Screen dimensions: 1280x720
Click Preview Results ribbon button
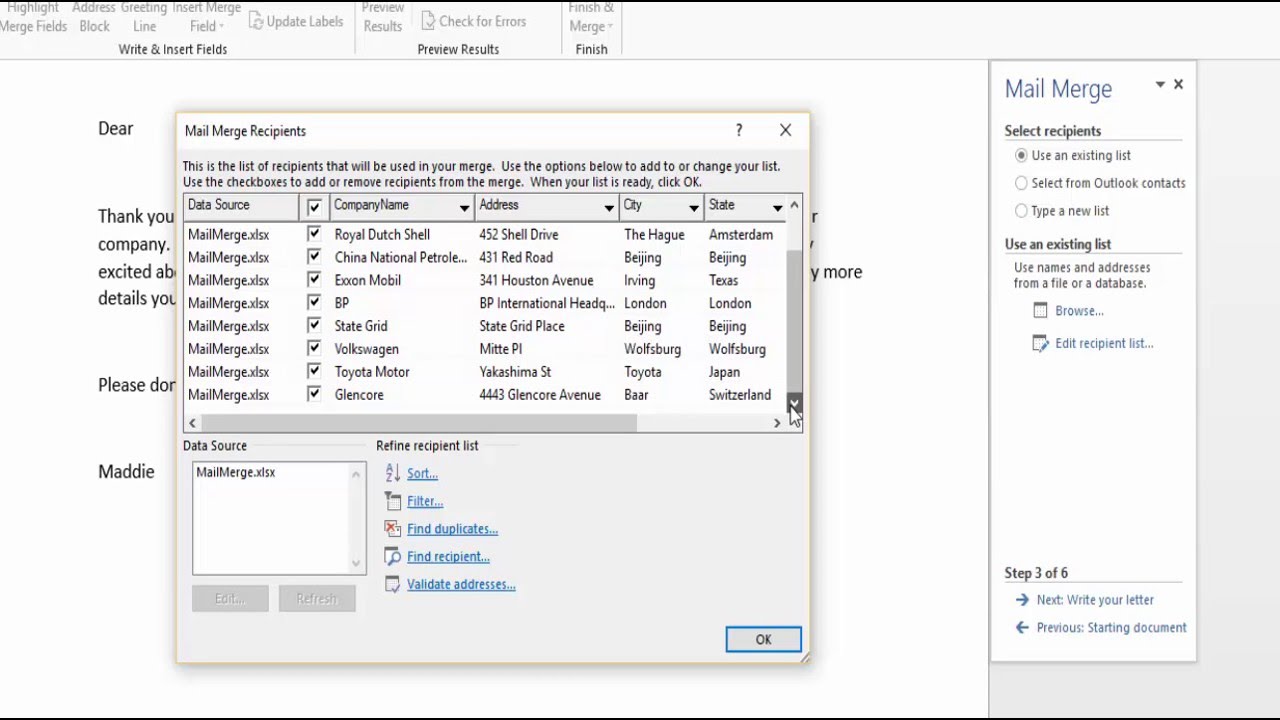pyautogui.click(x=383, y=17)
